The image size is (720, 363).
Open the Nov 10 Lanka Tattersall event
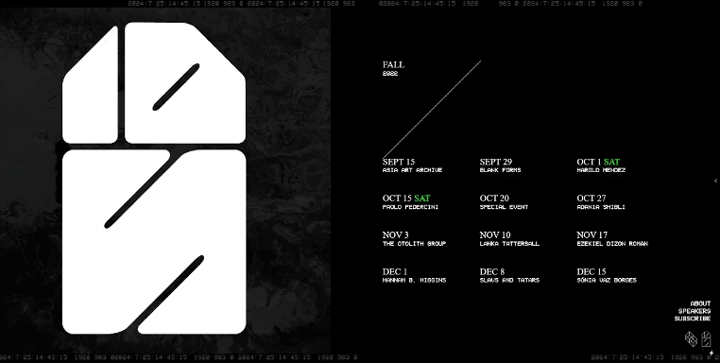pos(509,239)
